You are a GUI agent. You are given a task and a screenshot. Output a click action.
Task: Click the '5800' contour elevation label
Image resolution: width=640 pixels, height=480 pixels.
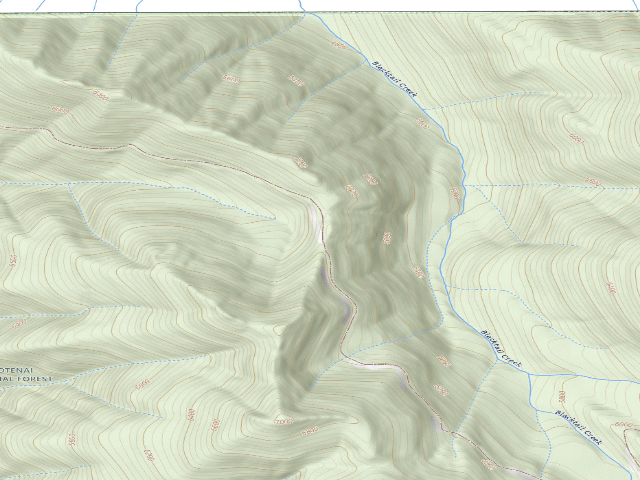(562, 395)
